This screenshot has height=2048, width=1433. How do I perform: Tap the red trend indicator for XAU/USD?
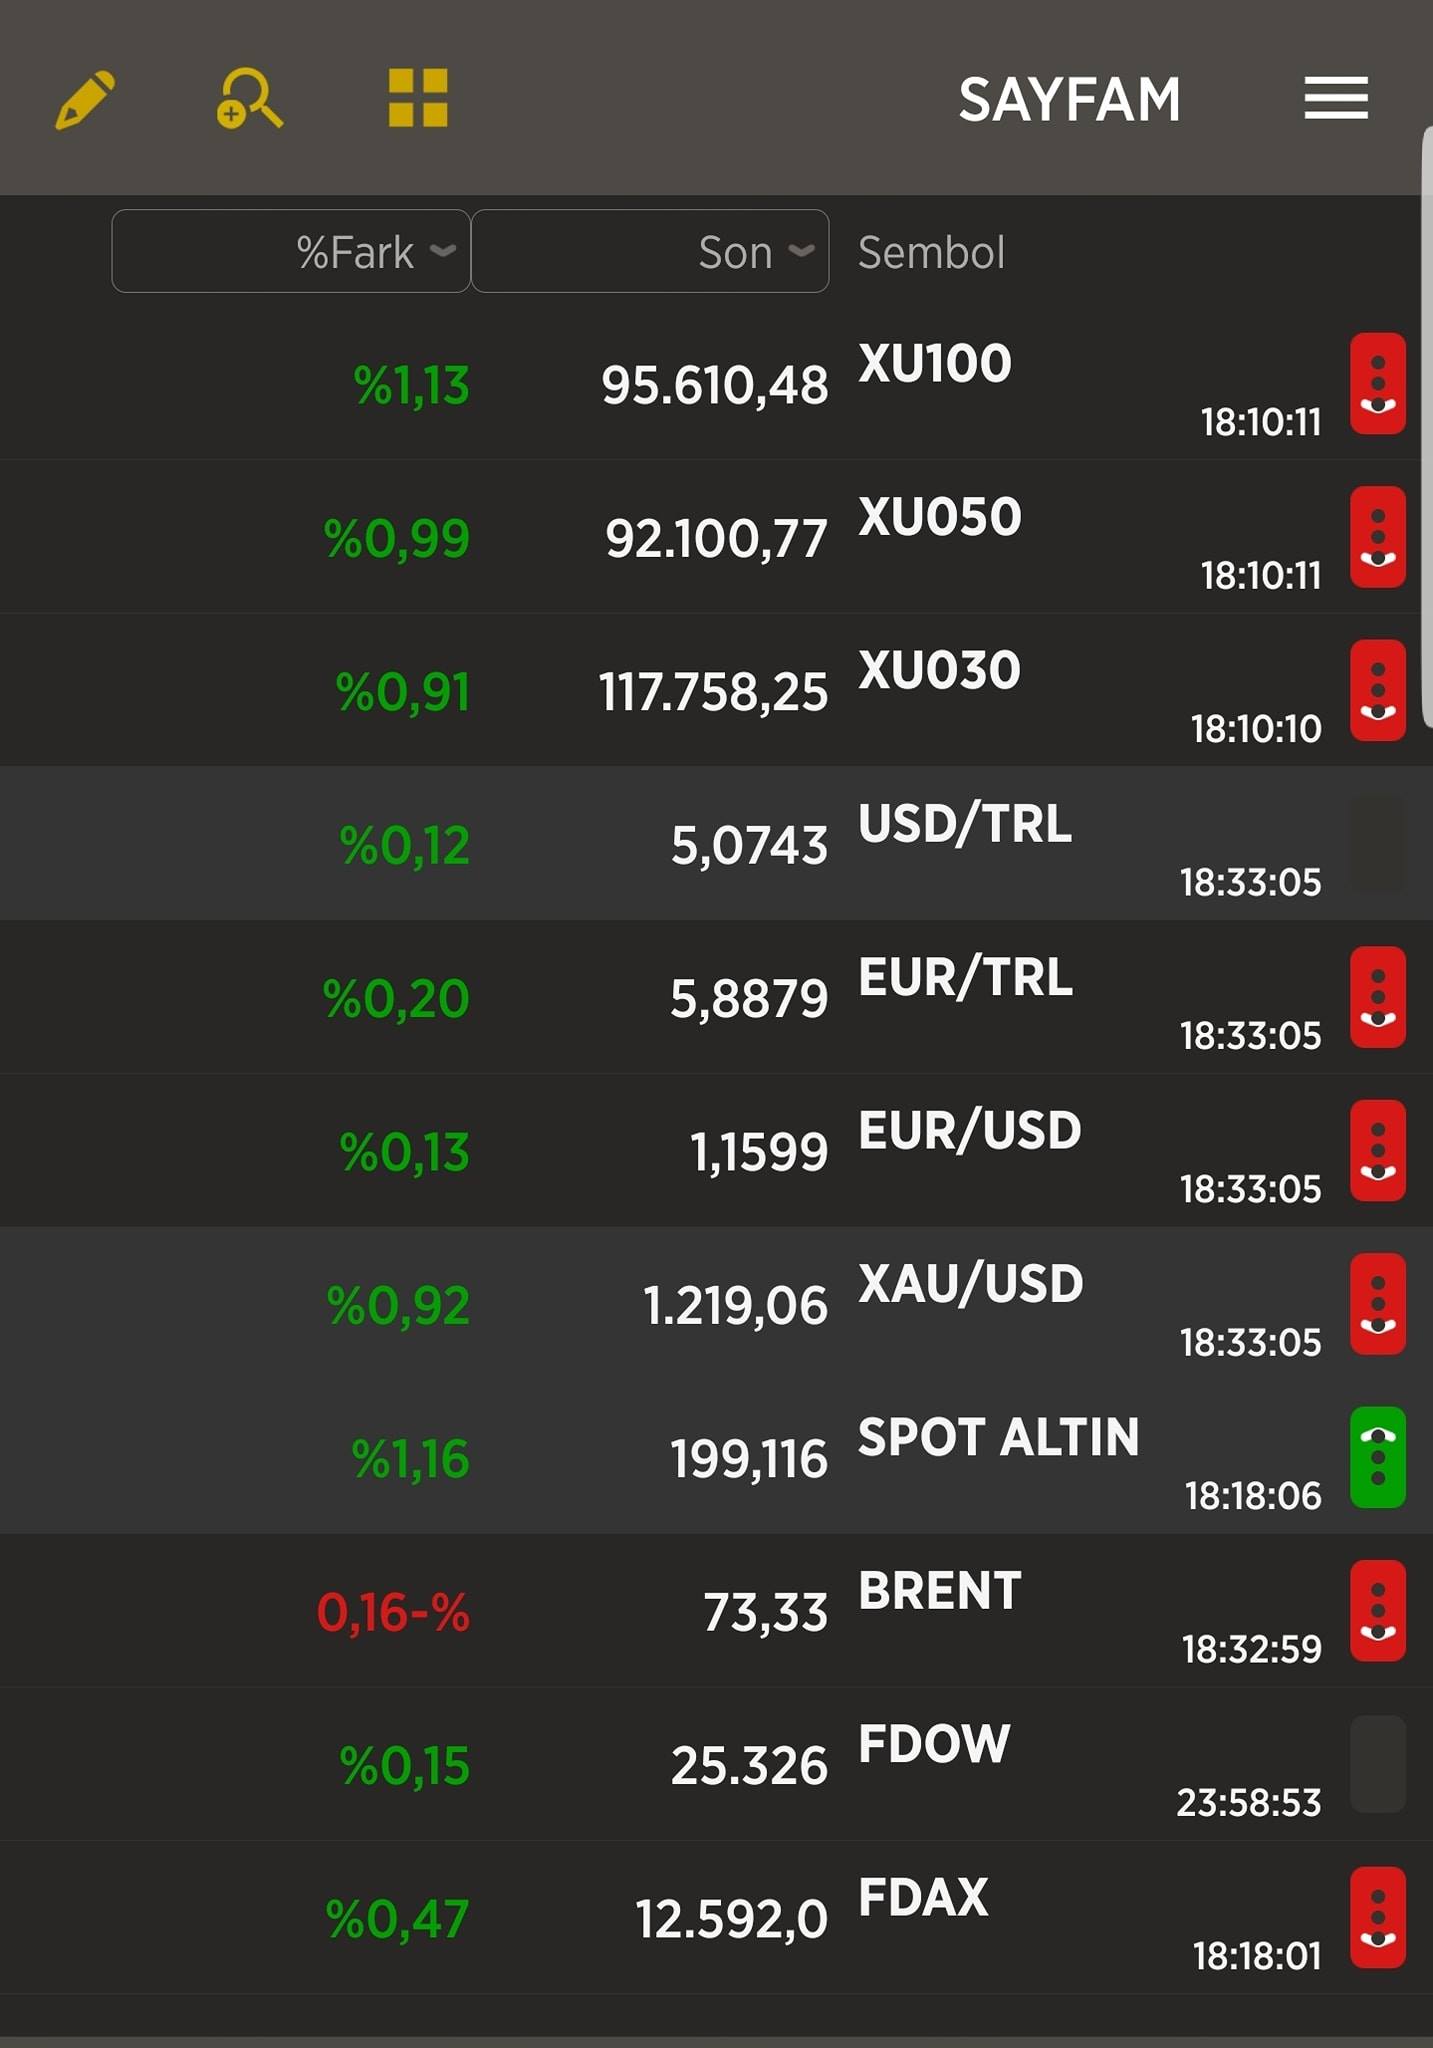pyautogui.click(x=1378, y=1304)
